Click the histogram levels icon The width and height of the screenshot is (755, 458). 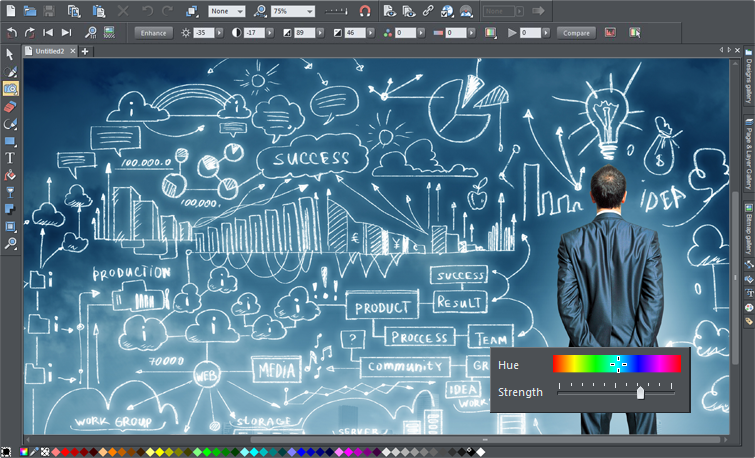[610, 33]
